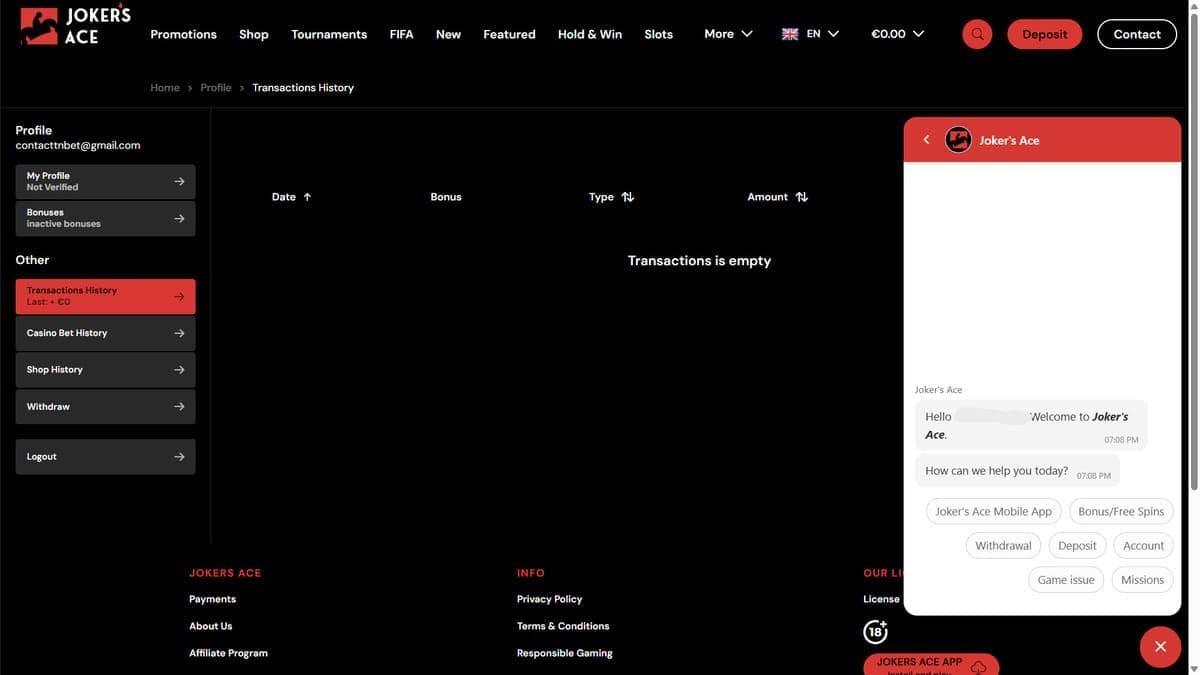Click the arrow beside Withdraw
The height and width of the screenshot is (675, 1200).
pos(179,407)
